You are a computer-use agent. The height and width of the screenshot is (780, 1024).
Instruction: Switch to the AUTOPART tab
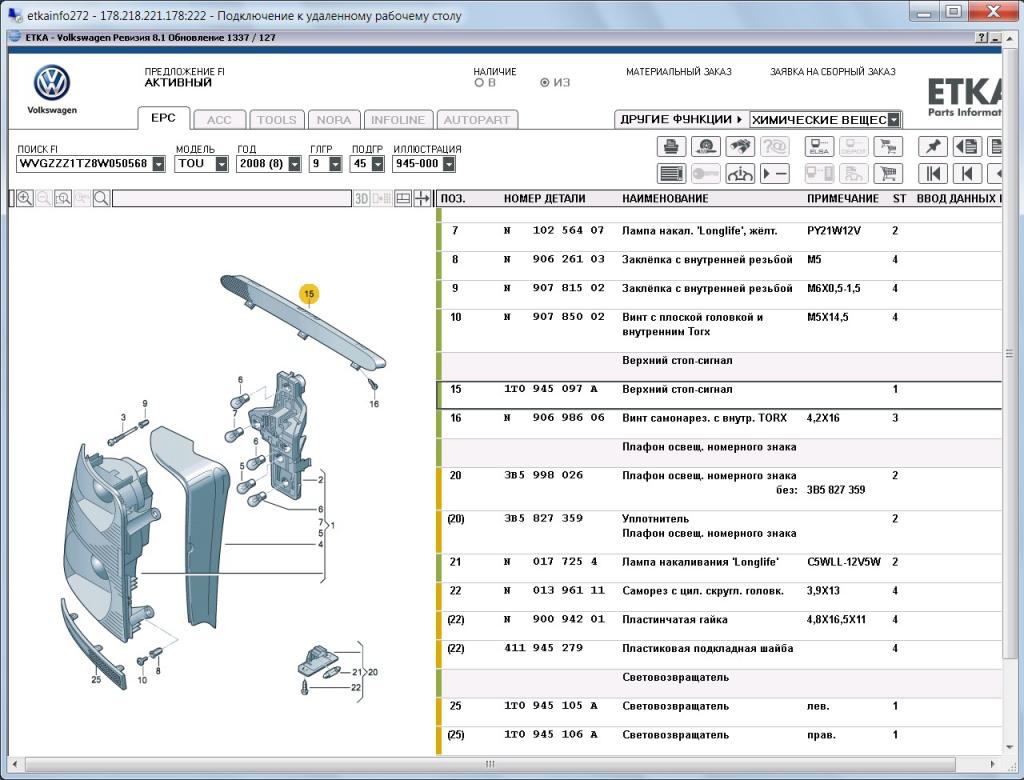[477, 120]
